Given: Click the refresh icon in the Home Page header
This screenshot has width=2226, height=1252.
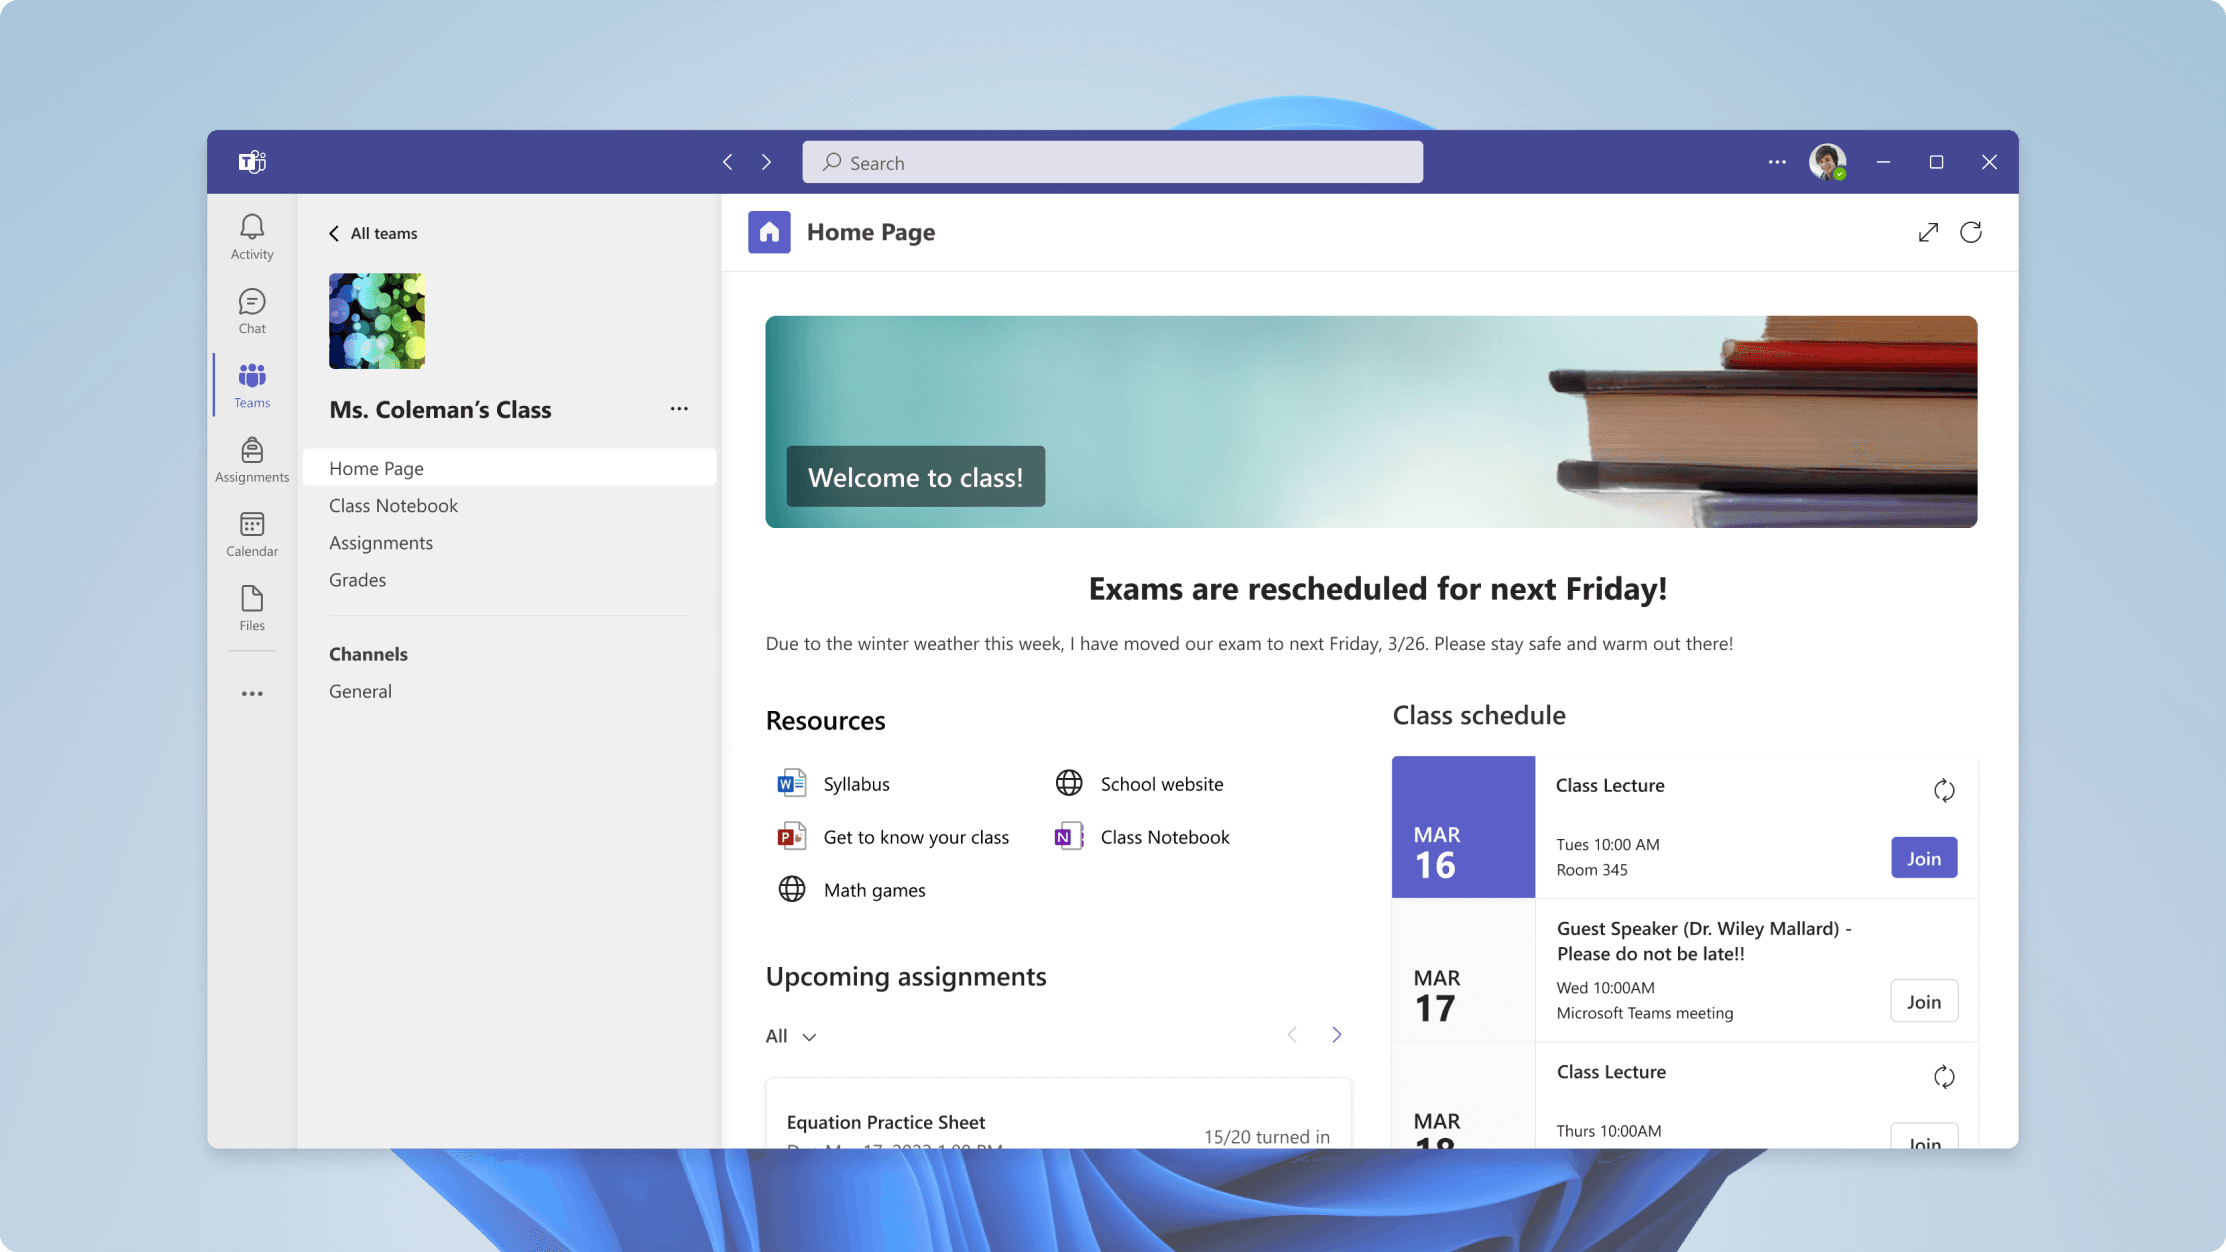Looking at the screenshot, I should pyautogui.click(x=1970, y=232).
